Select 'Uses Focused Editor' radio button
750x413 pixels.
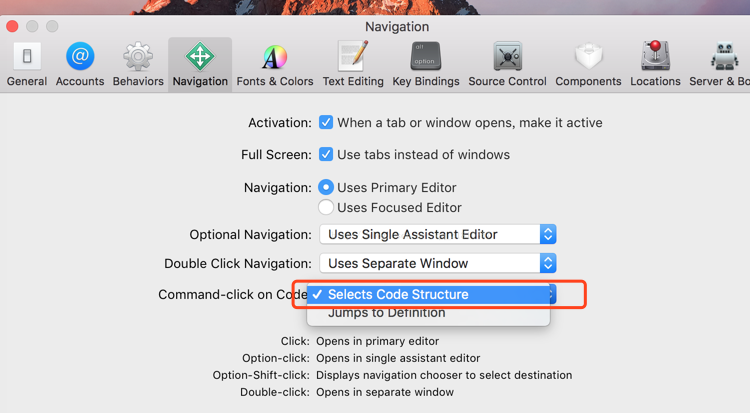[326, 207]
